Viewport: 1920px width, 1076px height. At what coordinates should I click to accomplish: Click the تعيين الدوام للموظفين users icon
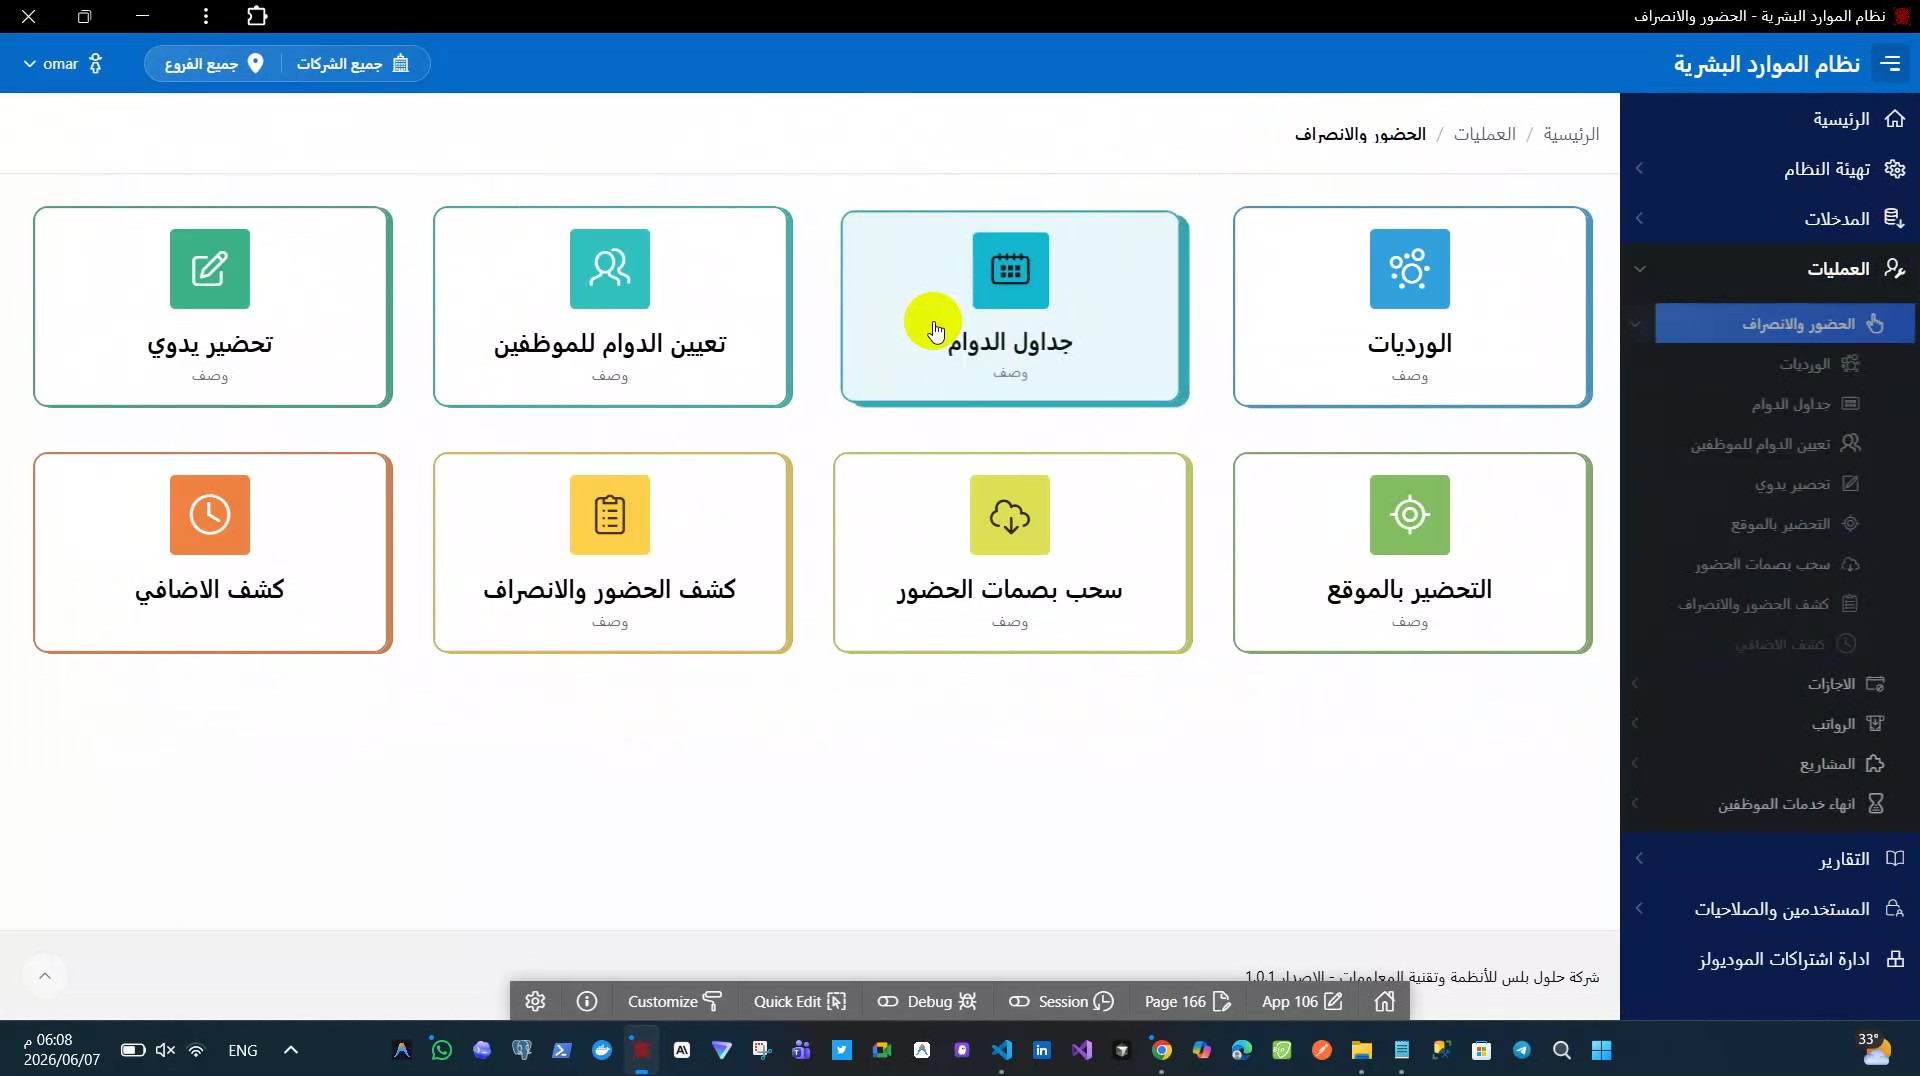pos(610,269)
